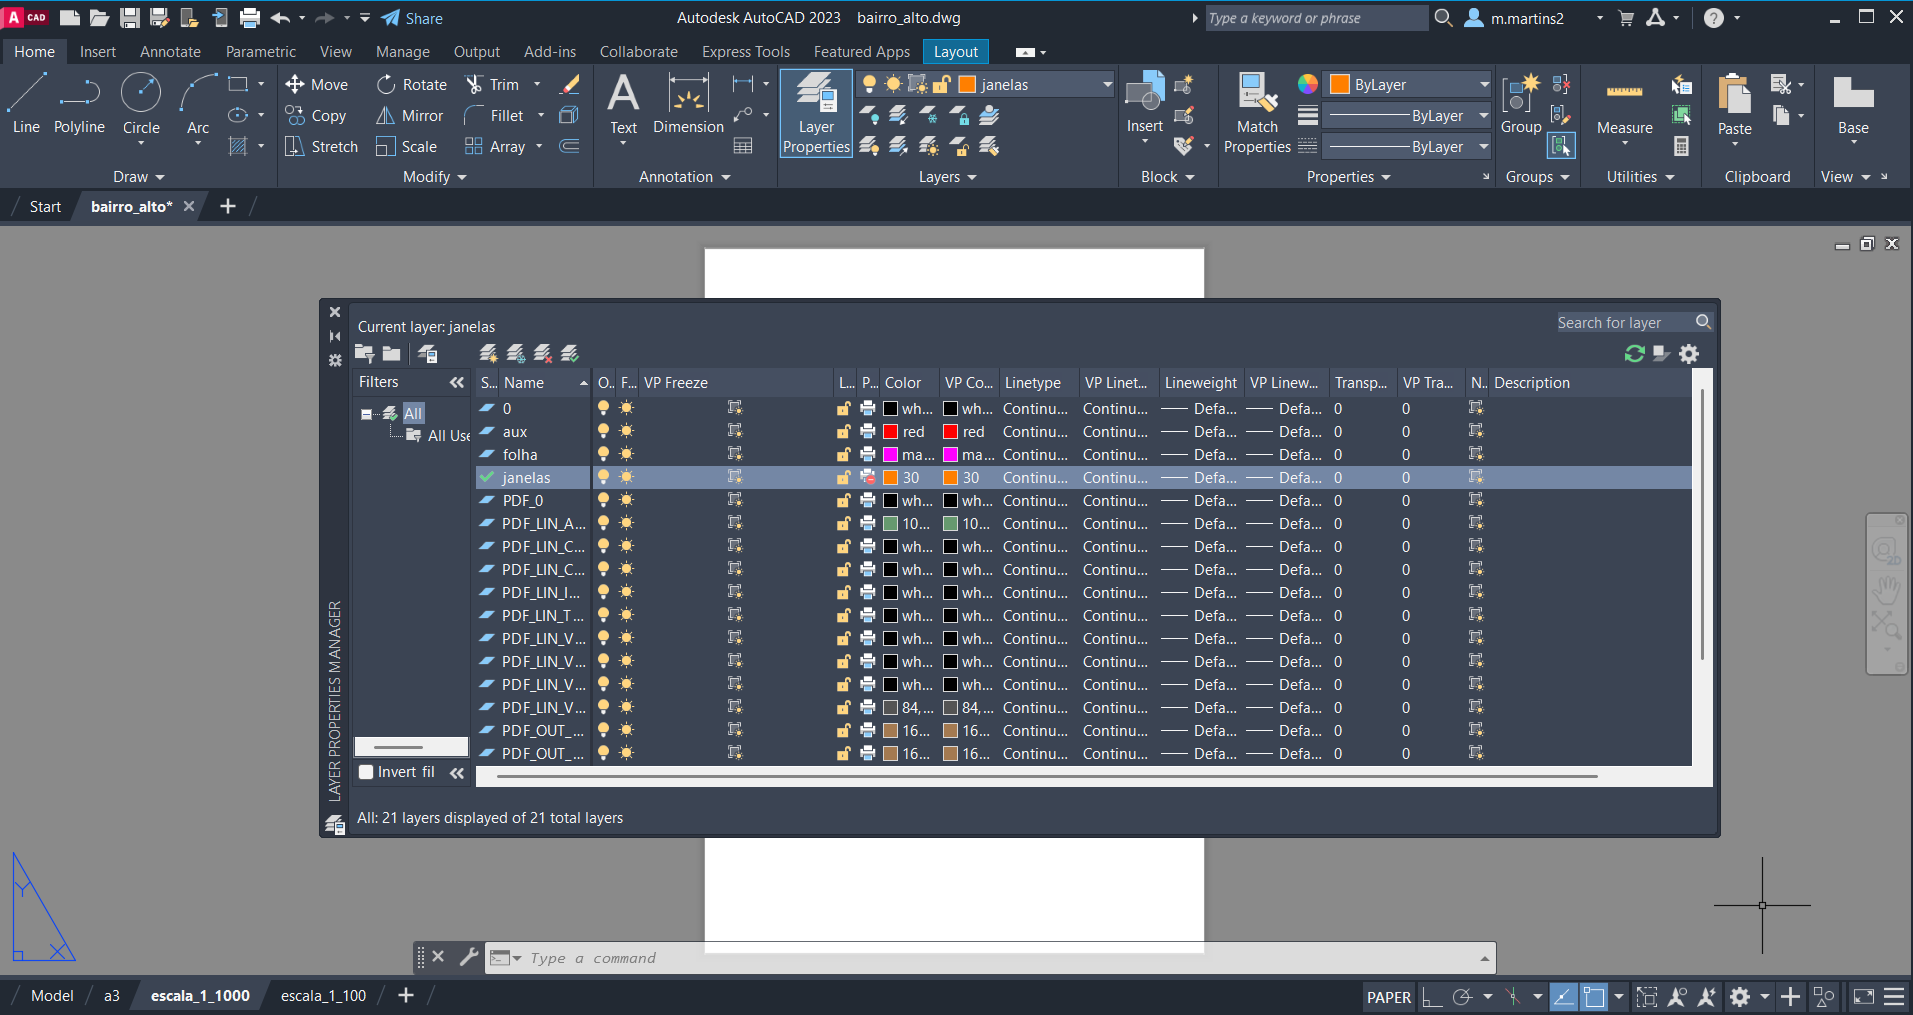Click the Stretch tool
The width and height of the screenshot is (1913, 1015).
tap(321, 147)
